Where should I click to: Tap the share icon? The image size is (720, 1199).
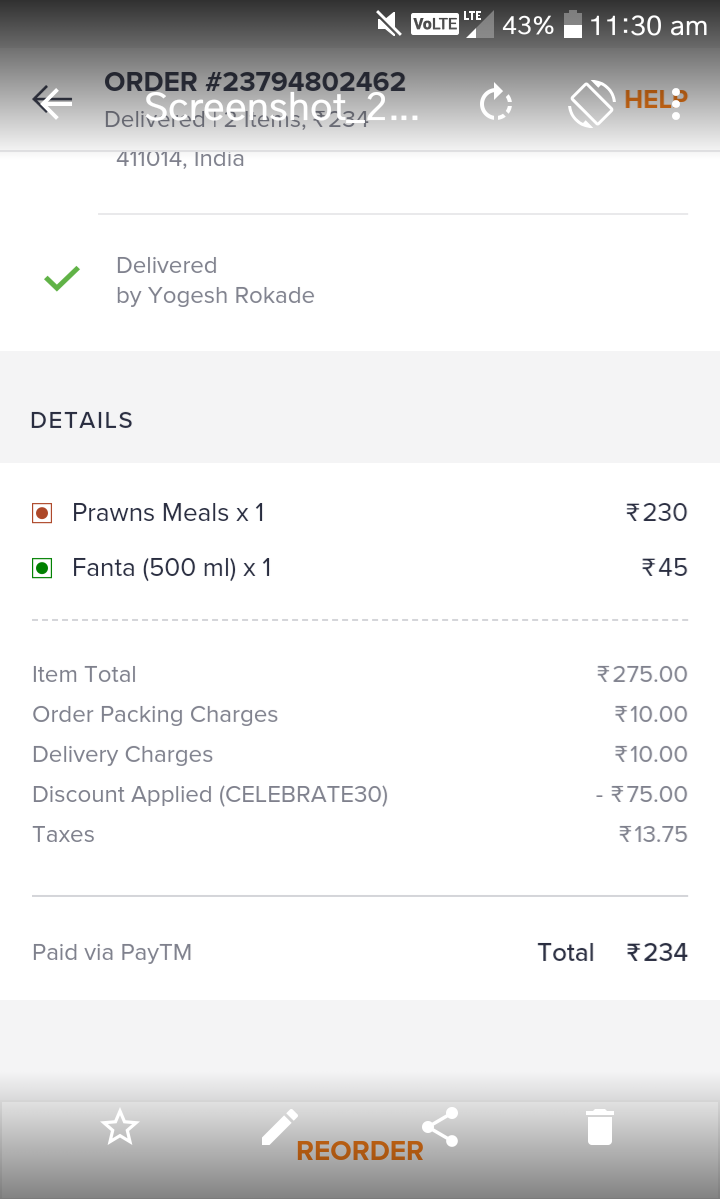click(x=440, y=1128)
